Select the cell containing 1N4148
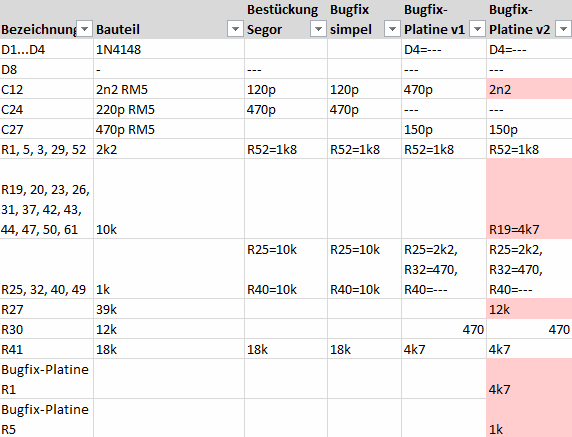 [x=169, y=49]
